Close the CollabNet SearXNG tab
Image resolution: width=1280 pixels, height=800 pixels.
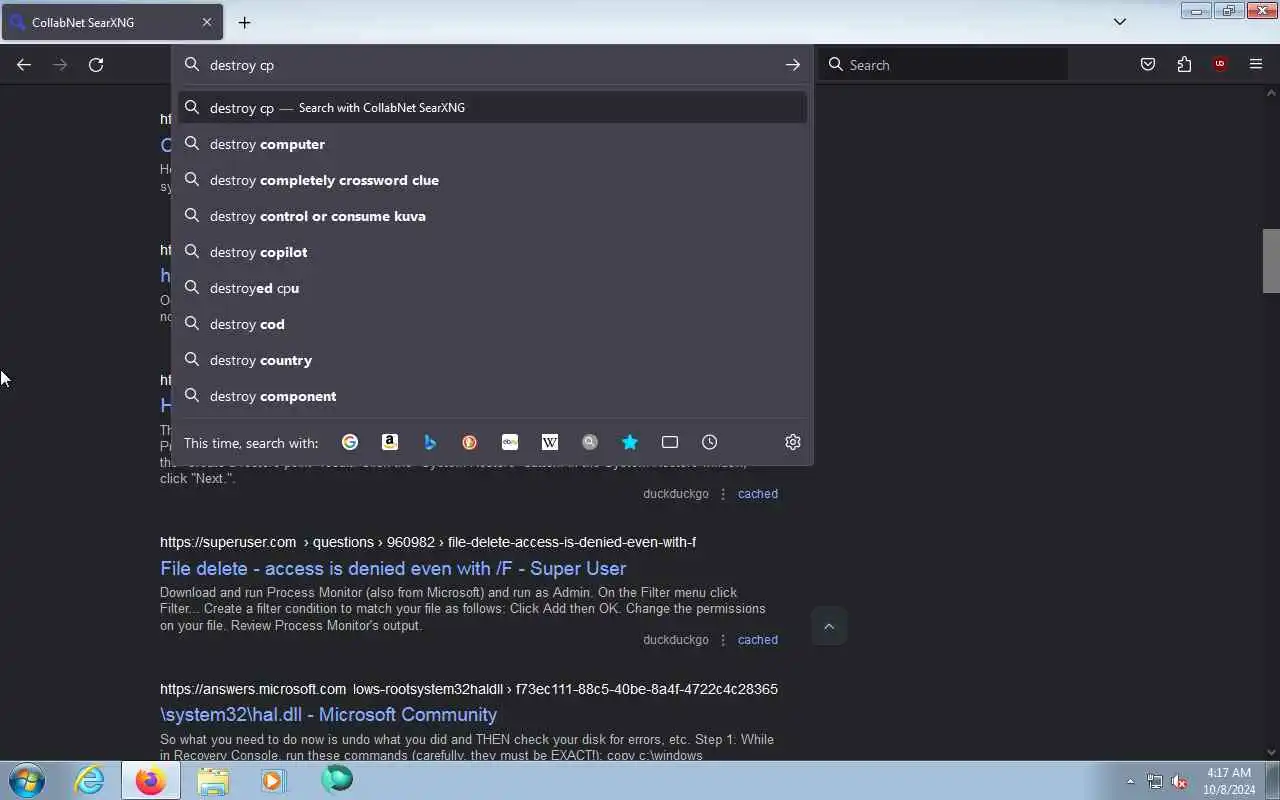coord(207,22)
